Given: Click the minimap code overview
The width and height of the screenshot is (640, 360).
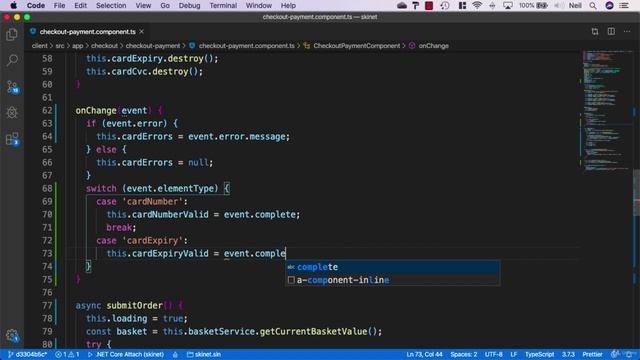Looking at the screenshot, I should point(607,110).
